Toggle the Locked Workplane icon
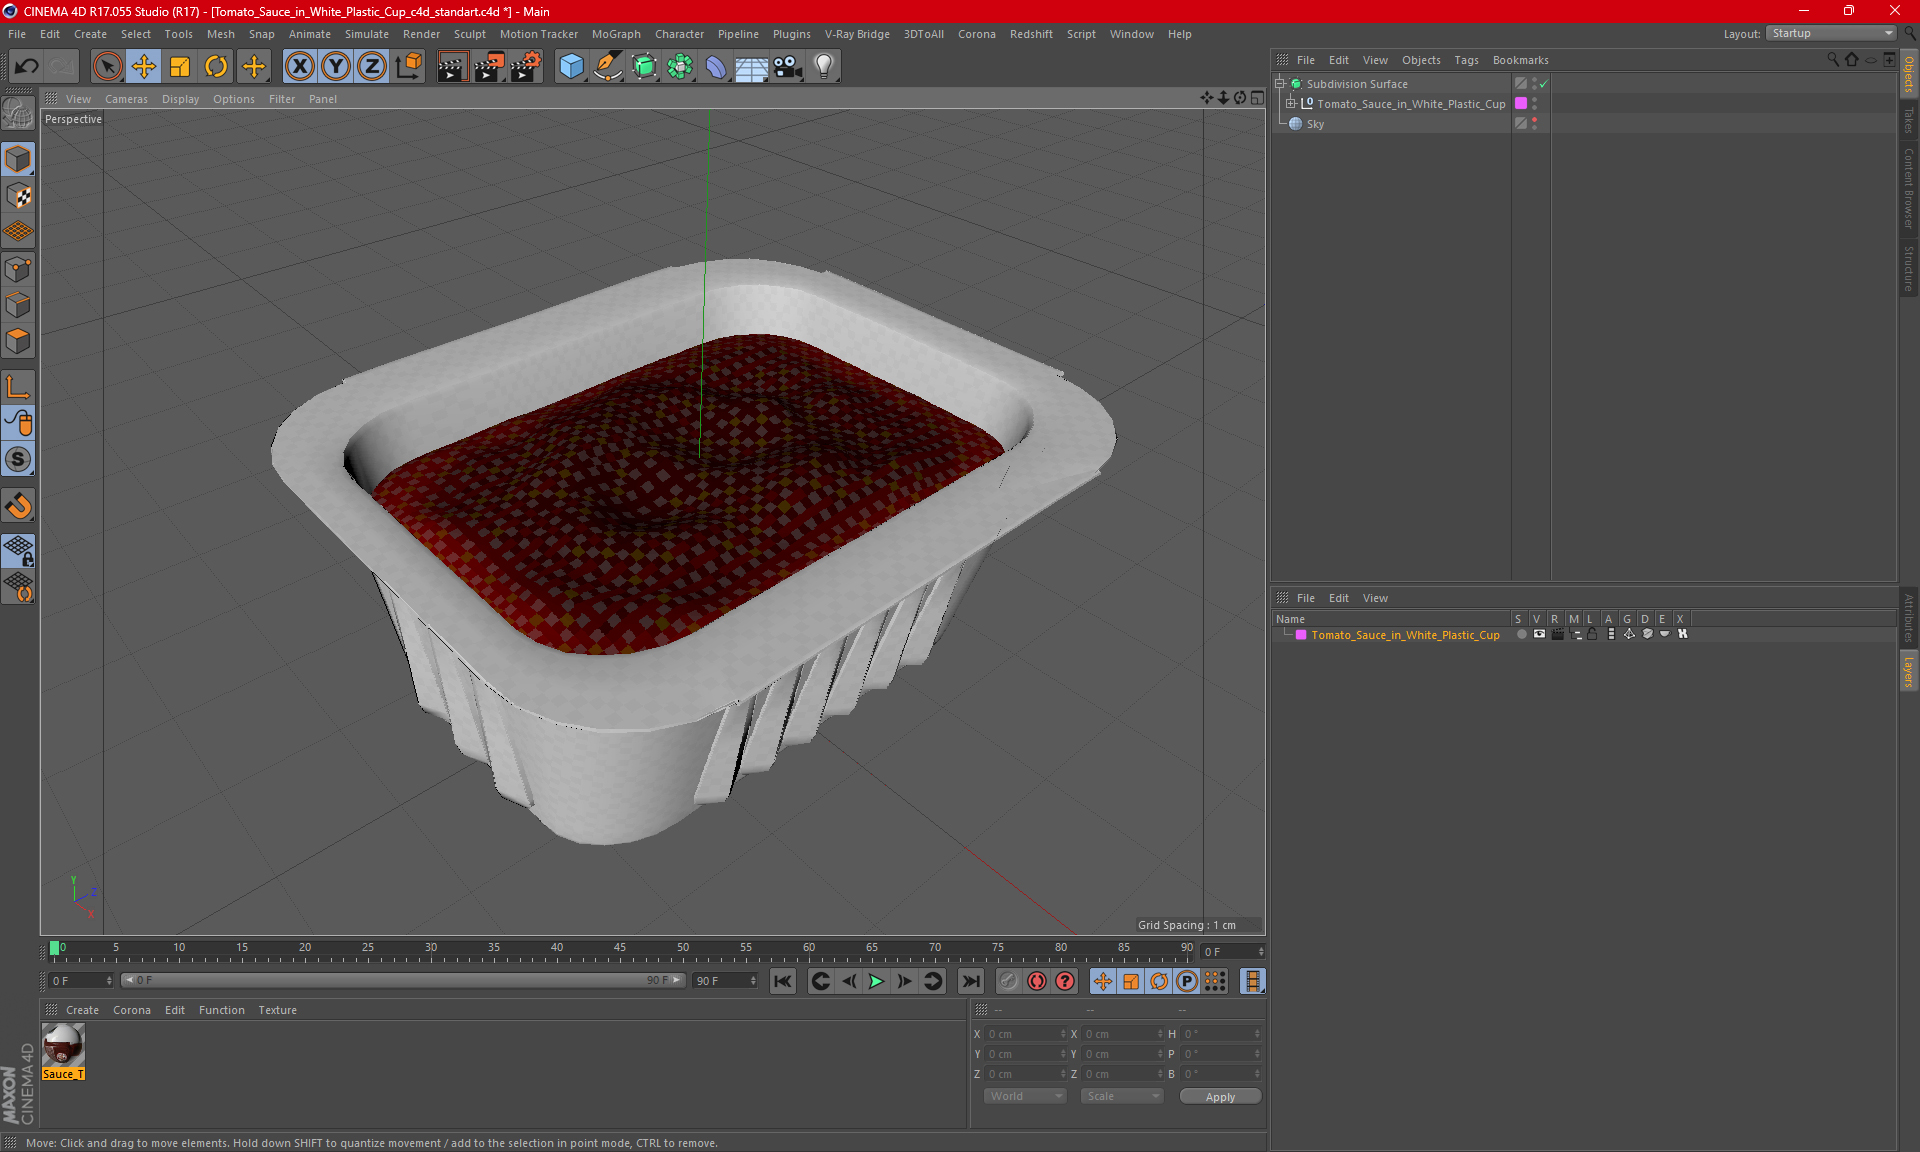1920x1152 pixels. click(18, 550)
